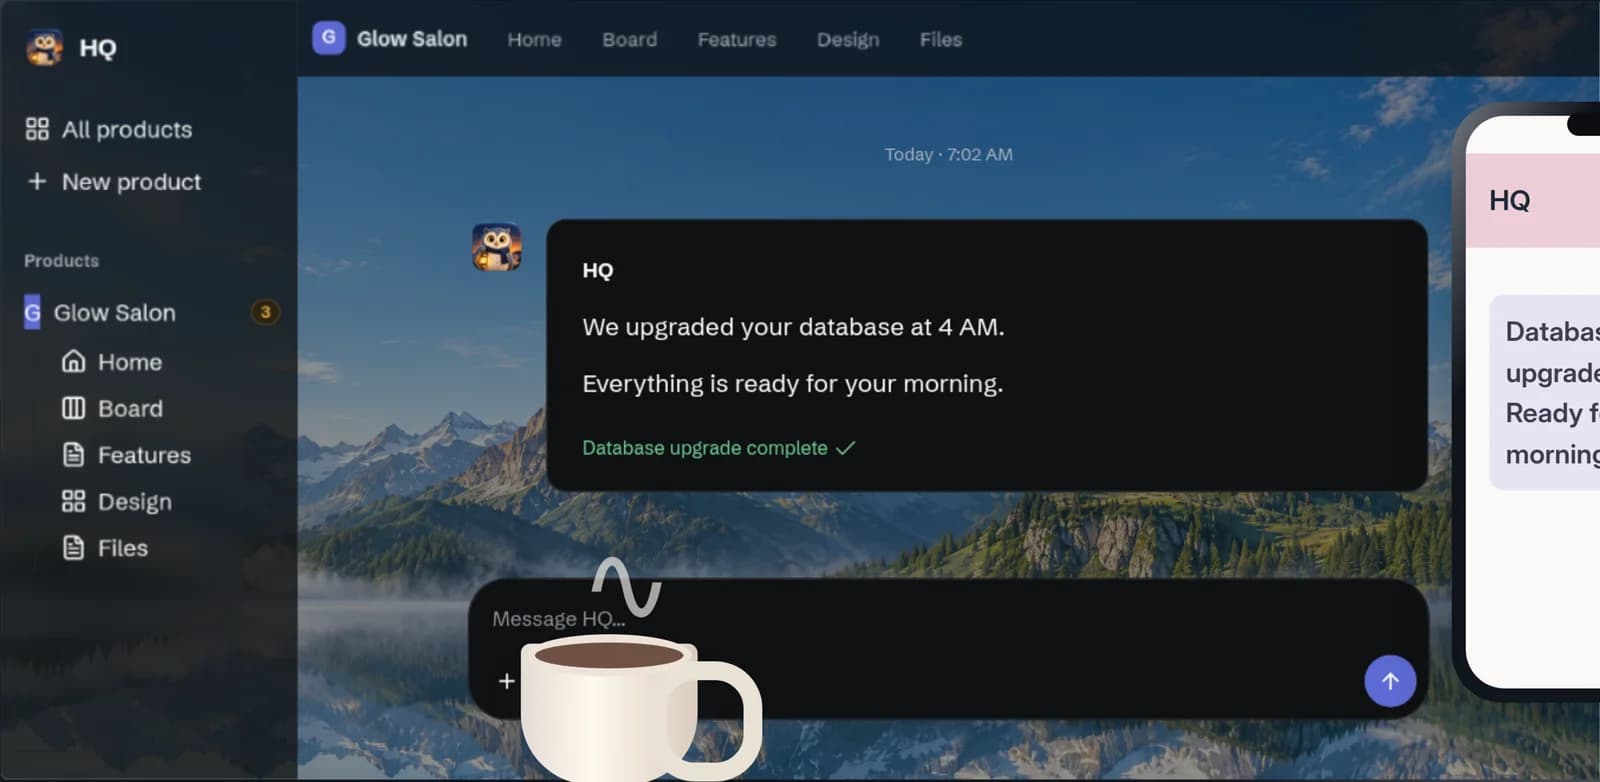Click the Glow Salon G logo in top bar

click(x=329, y=38)
